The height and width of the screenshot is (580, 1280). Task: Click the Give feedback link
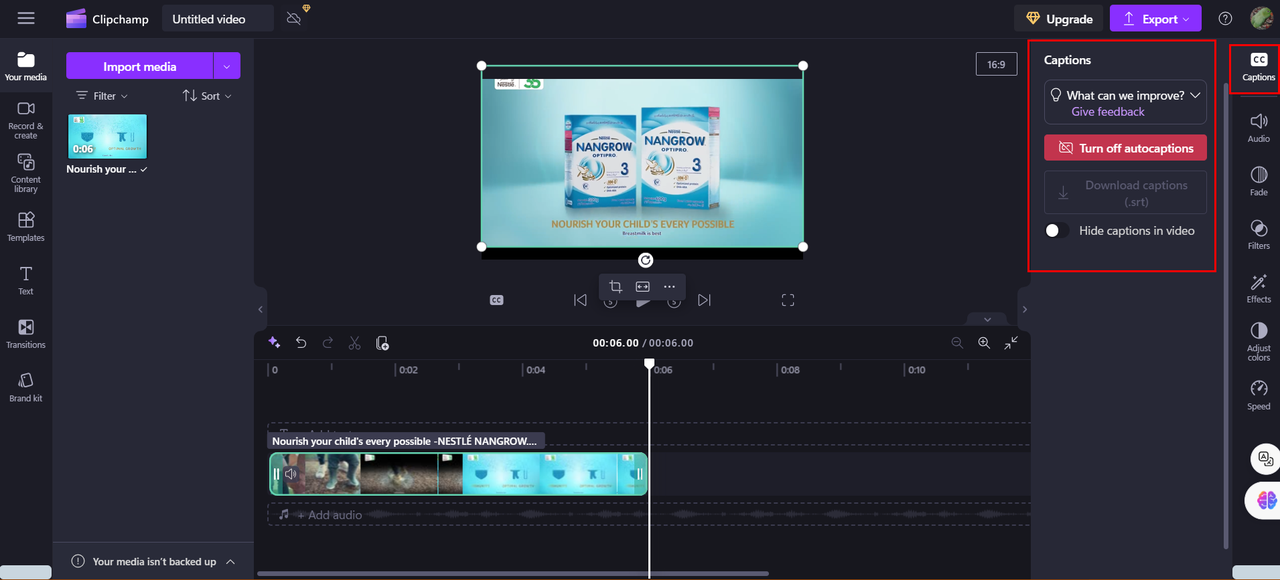1108,112
